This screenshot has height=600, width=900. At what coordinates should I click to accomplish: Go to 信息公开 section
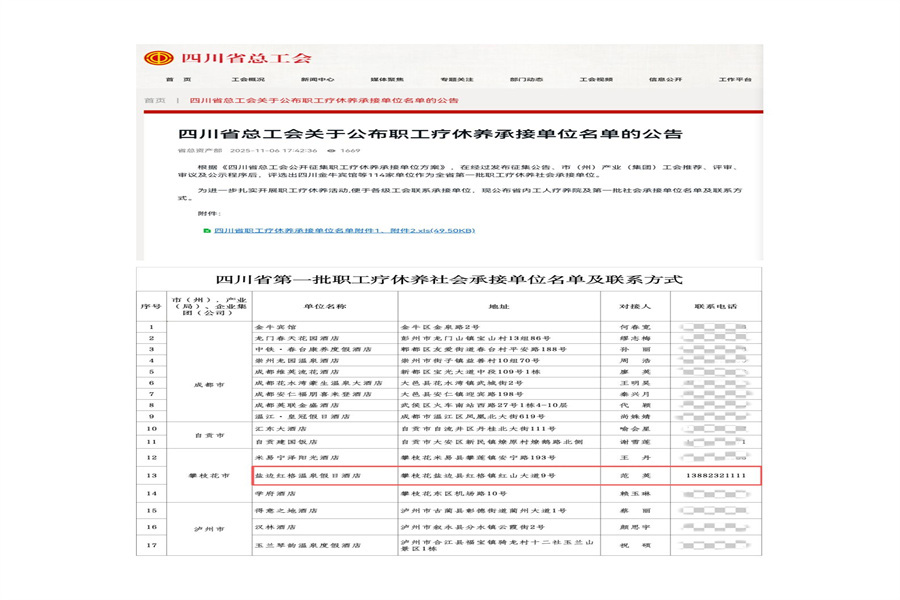666,79
